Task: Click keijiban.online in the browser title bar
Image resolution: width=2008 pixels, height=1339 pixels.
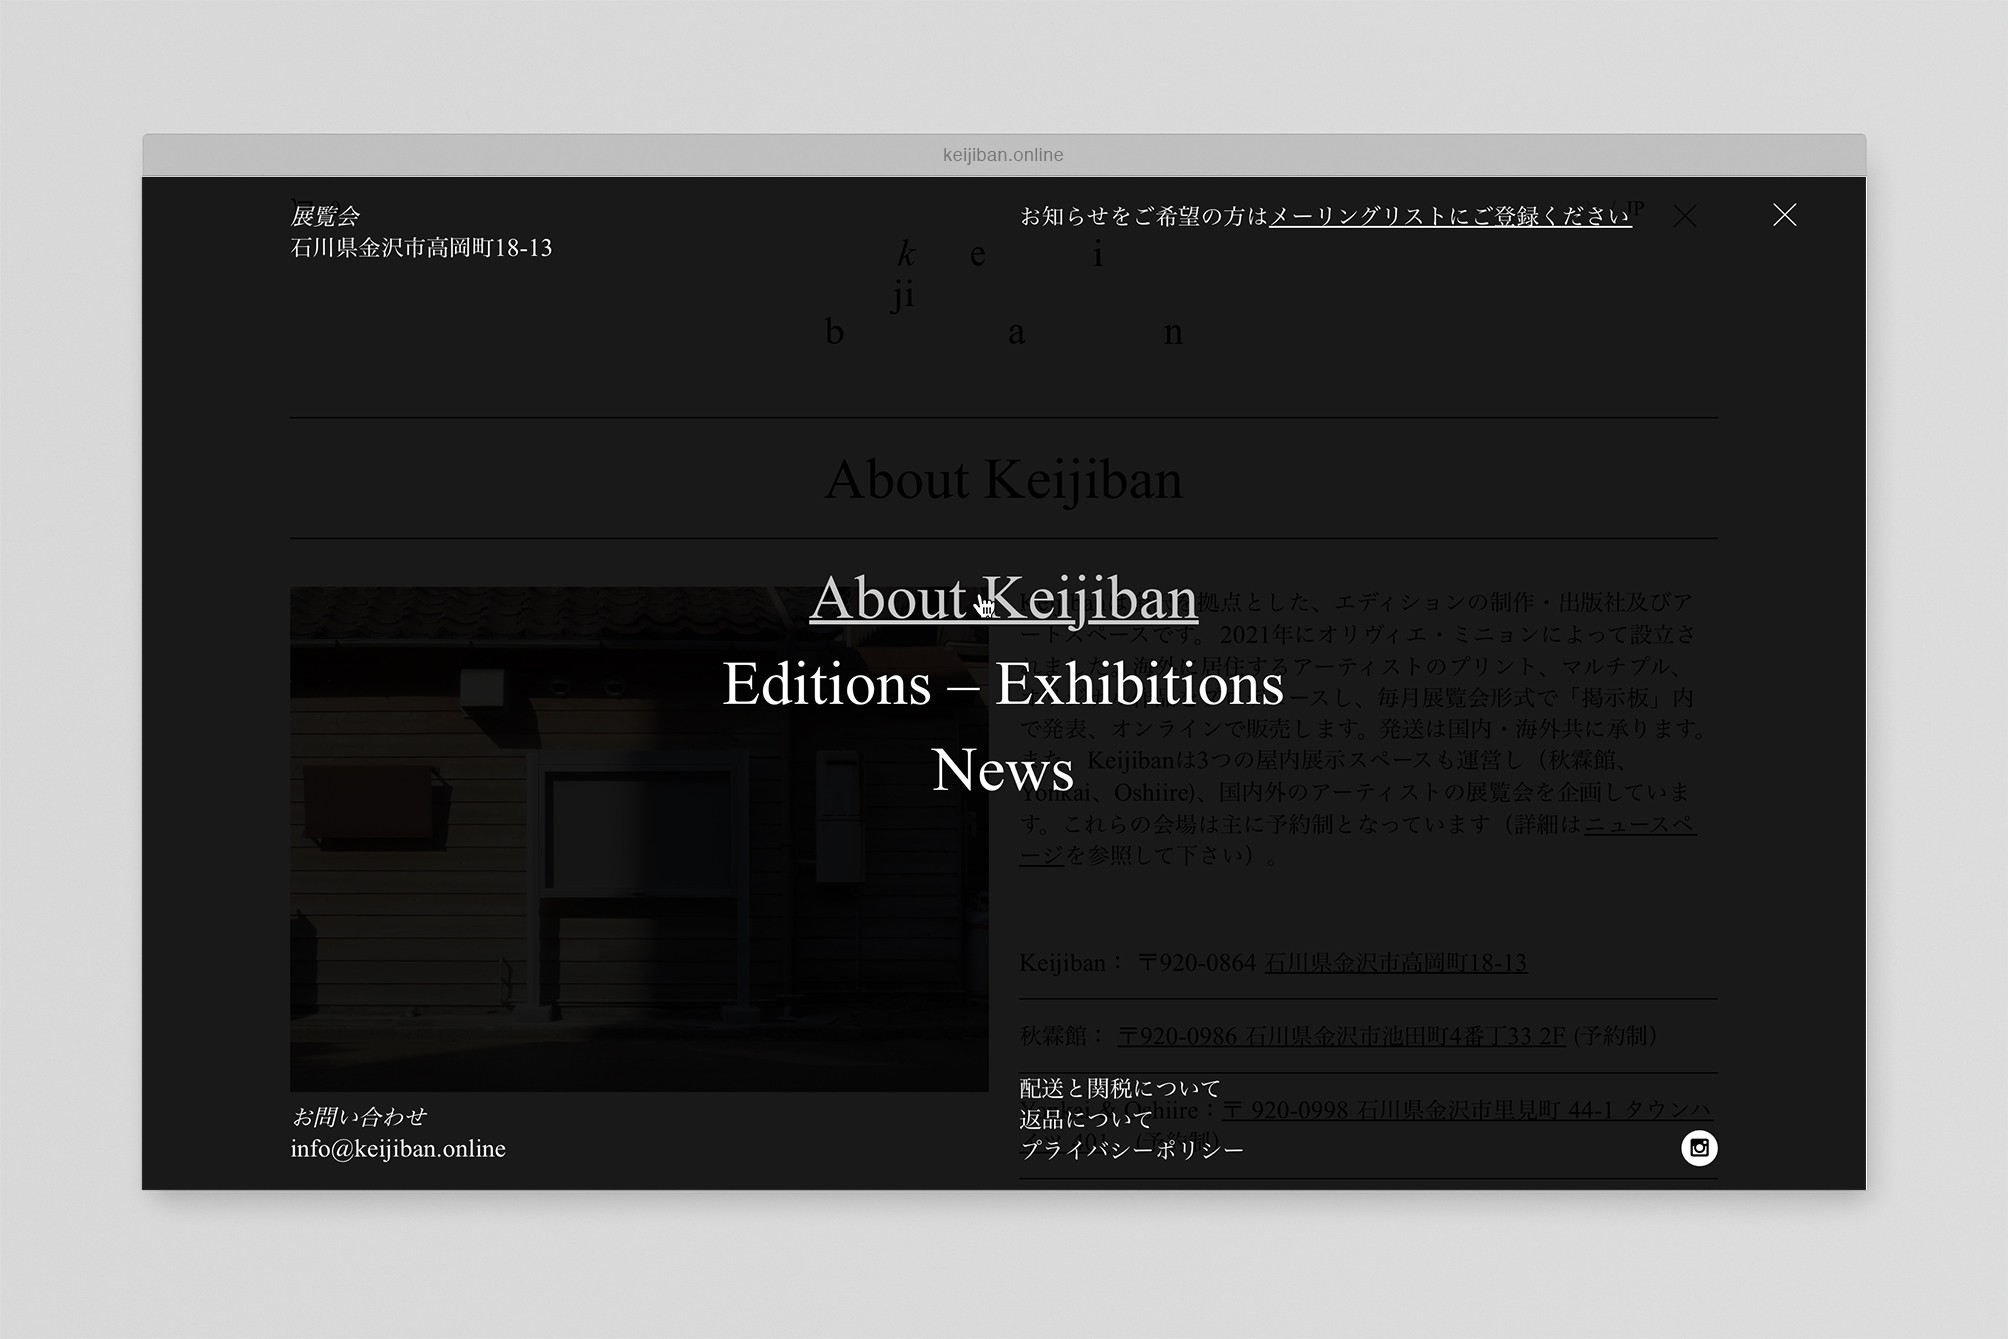Action: coord(1003,154)
